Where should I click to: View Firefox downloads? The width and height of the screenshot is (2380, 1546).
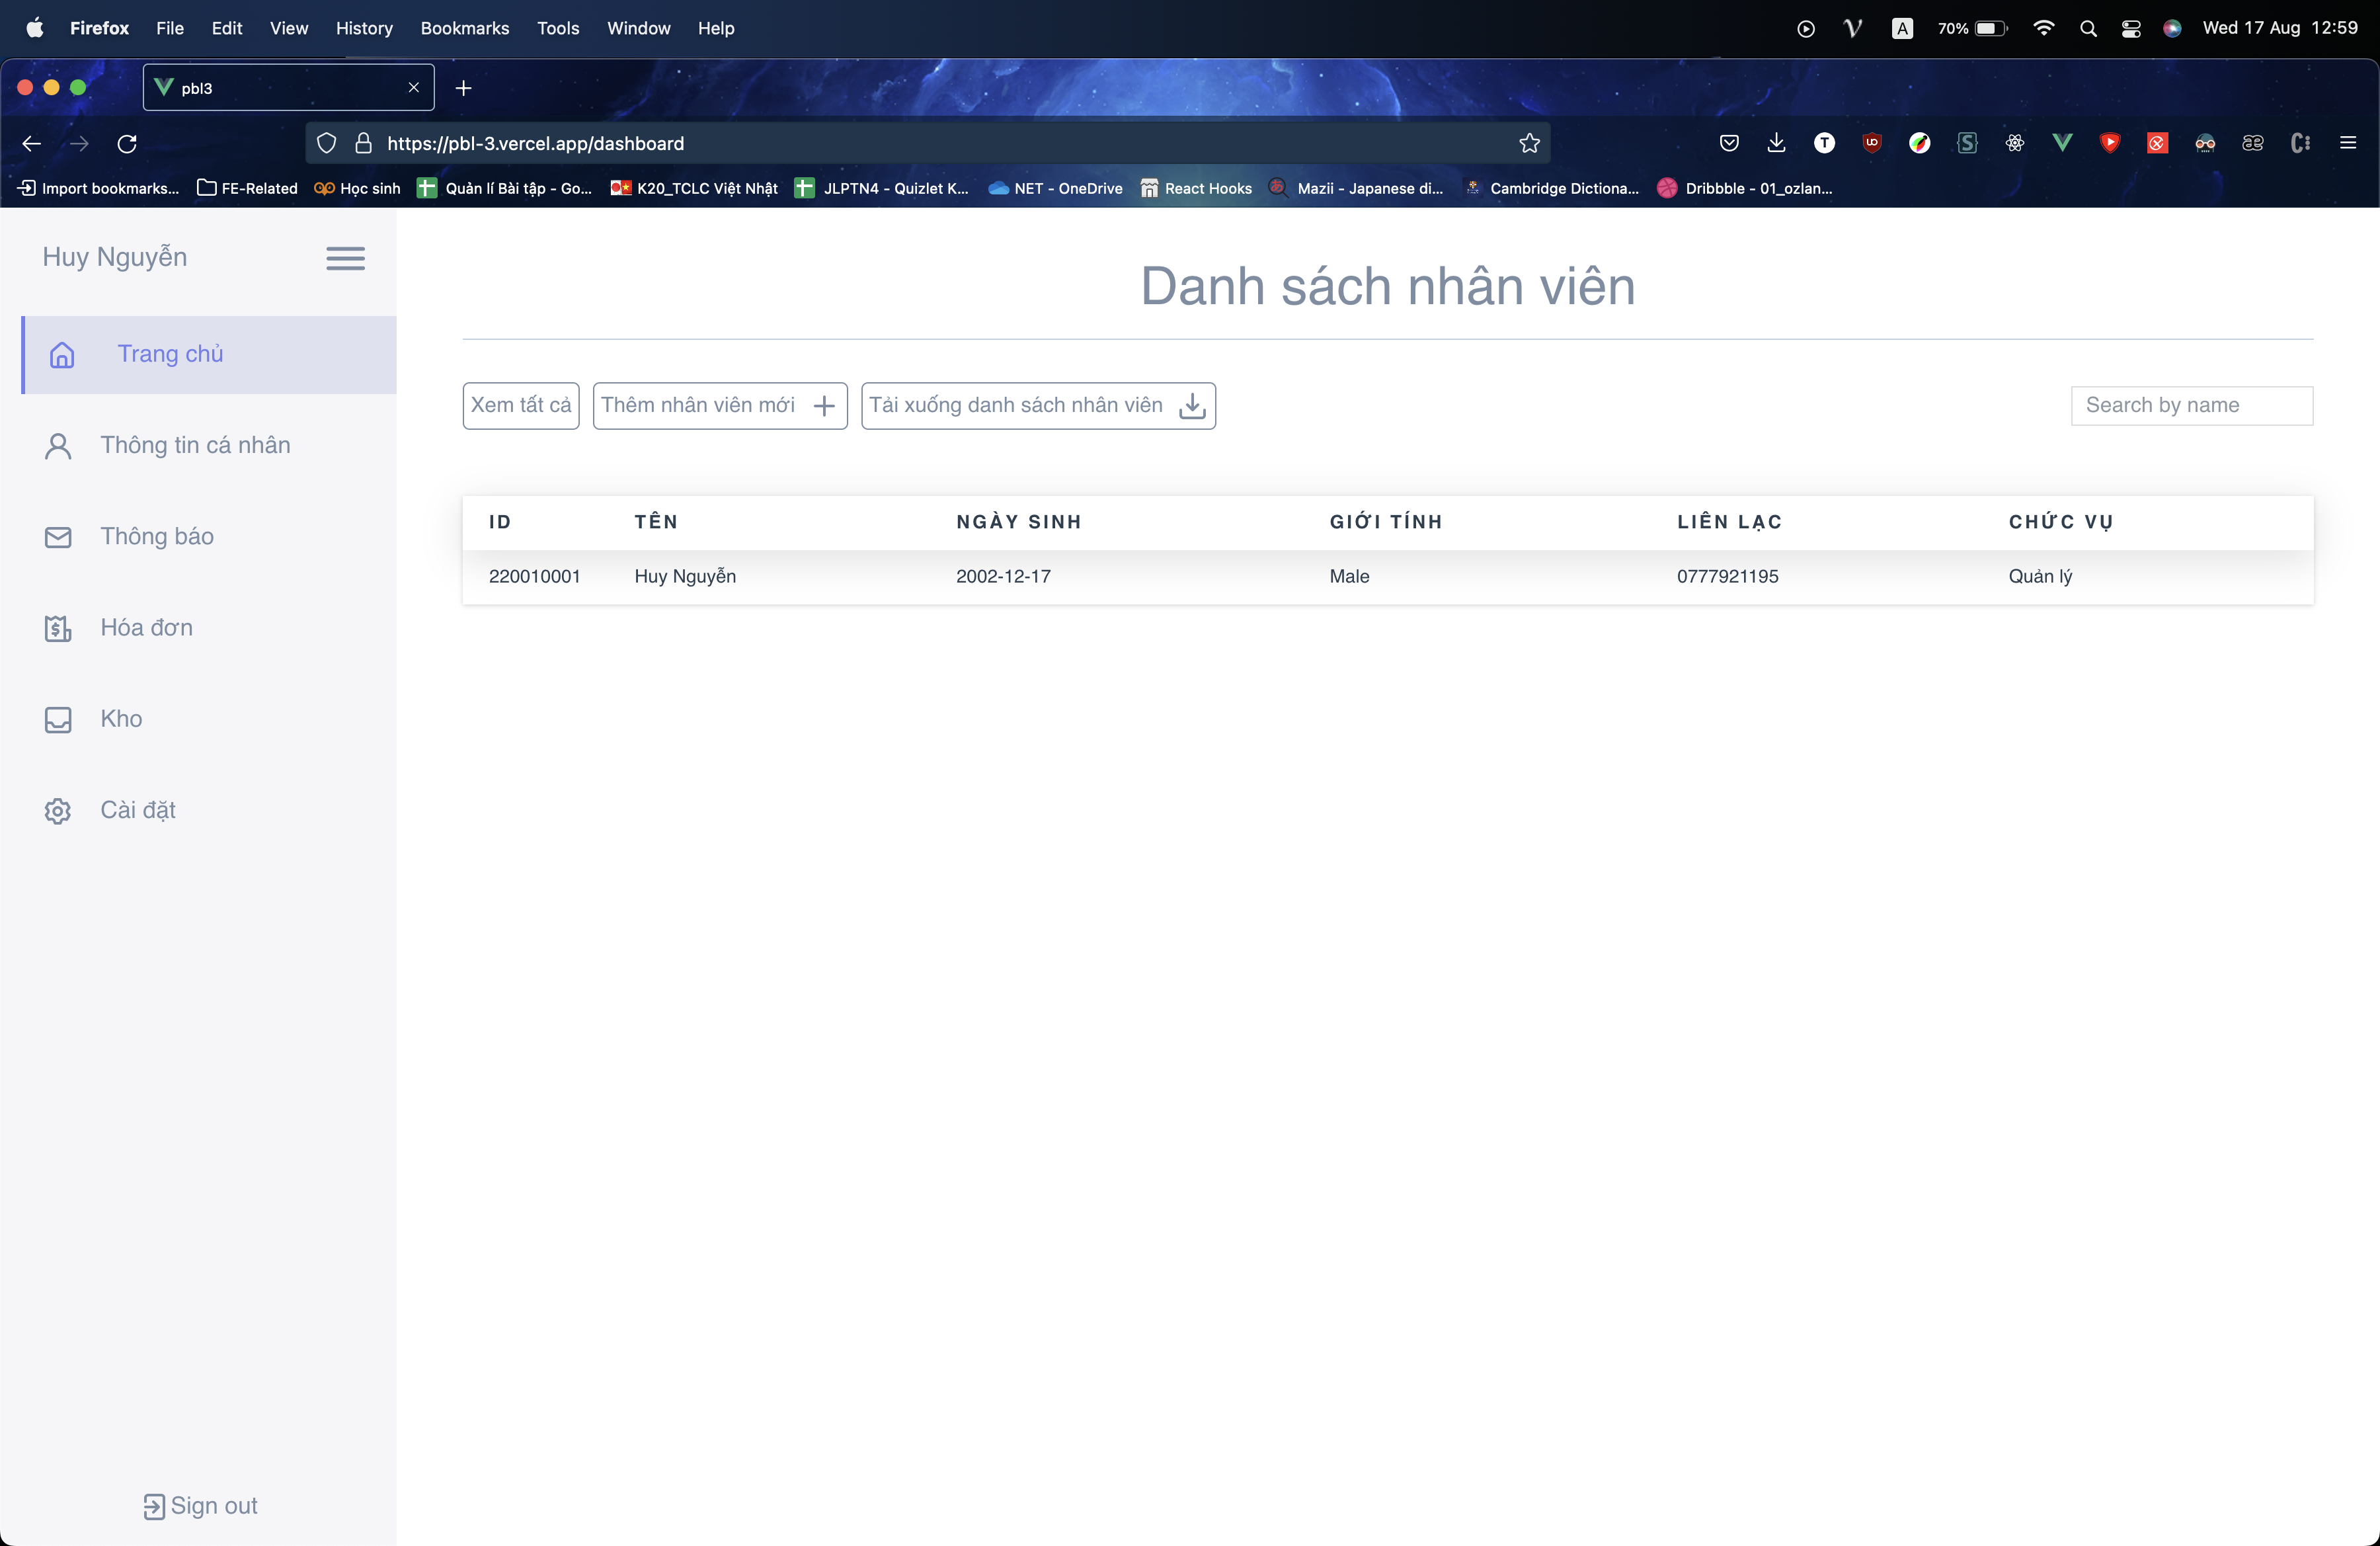(1776, 143)
